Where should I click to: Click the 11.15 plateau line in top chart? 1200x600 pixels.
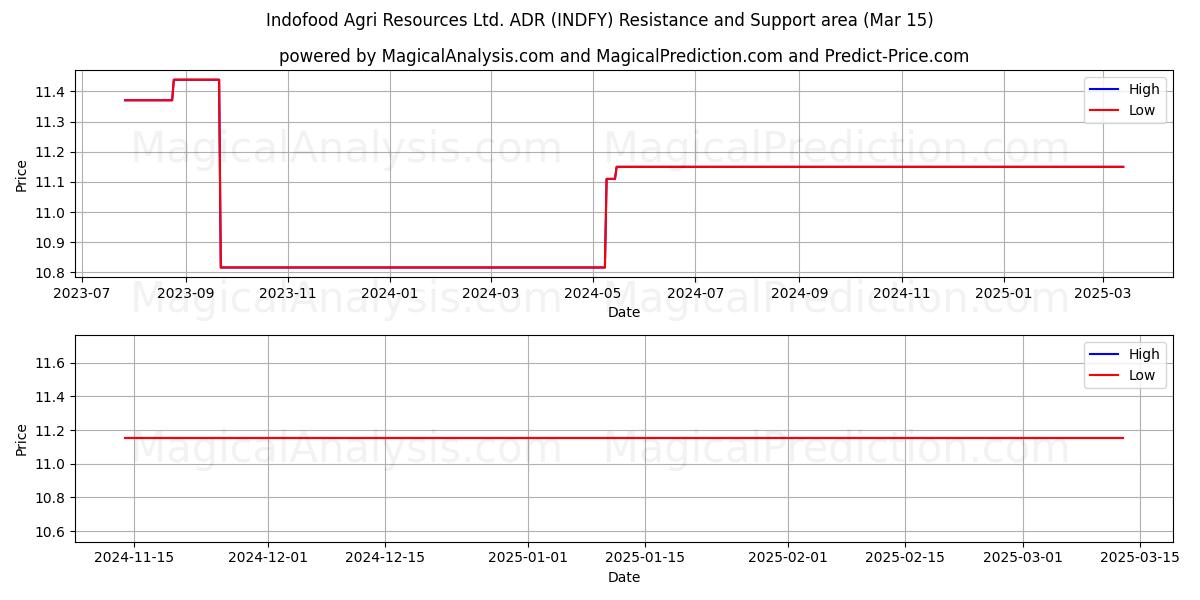tap(870, 166)
